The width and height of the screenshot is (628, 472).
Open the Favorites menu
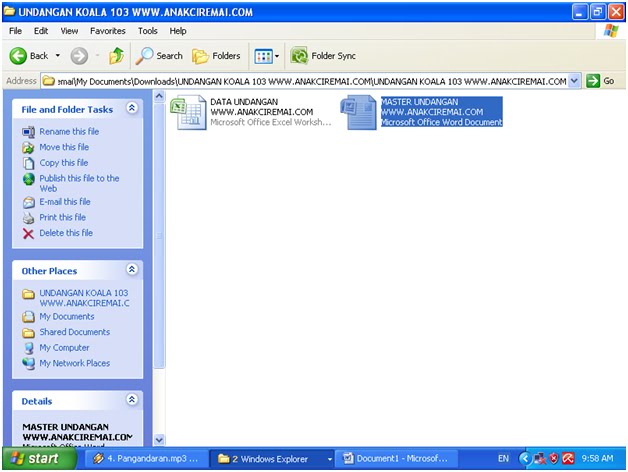(x=108, y=31)
